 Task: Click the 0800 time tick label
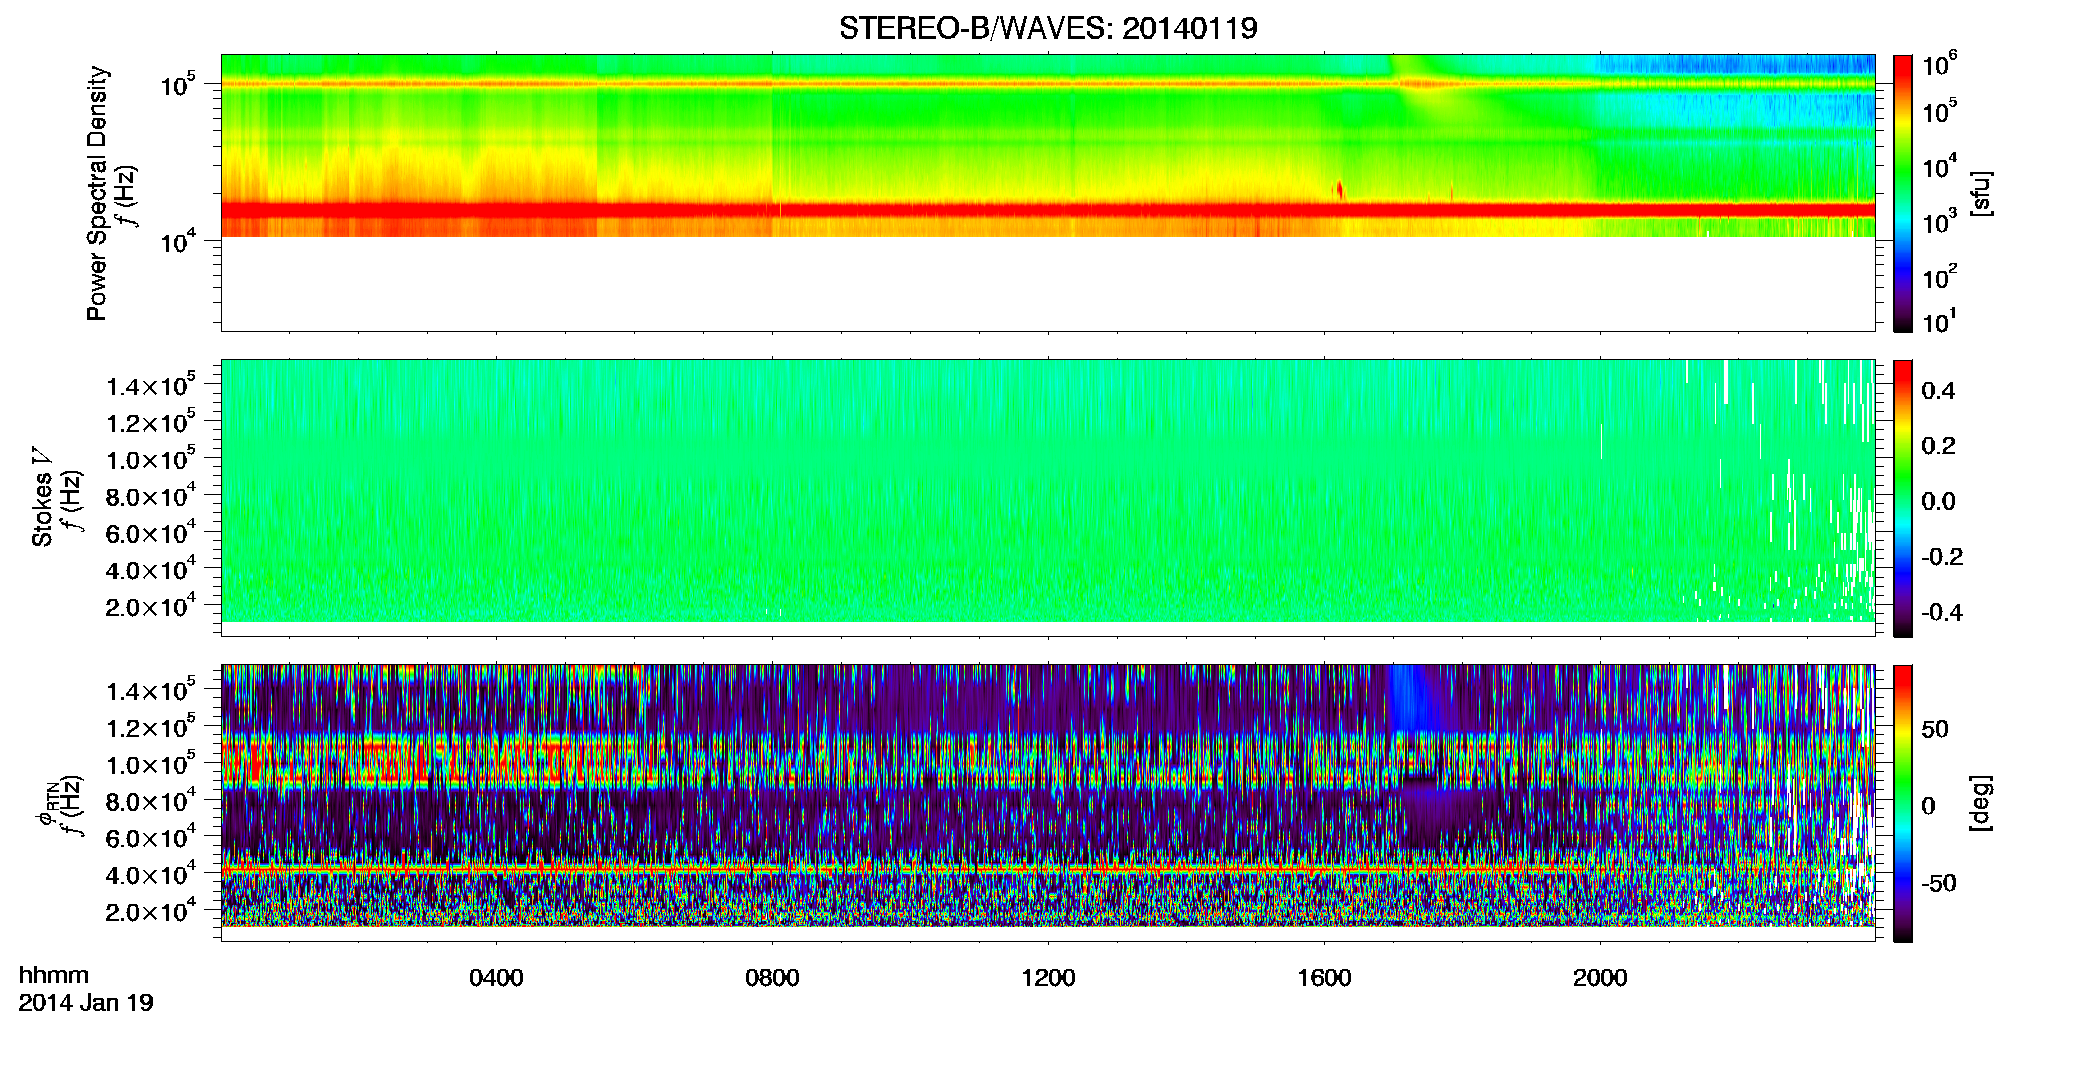[772, 978]
